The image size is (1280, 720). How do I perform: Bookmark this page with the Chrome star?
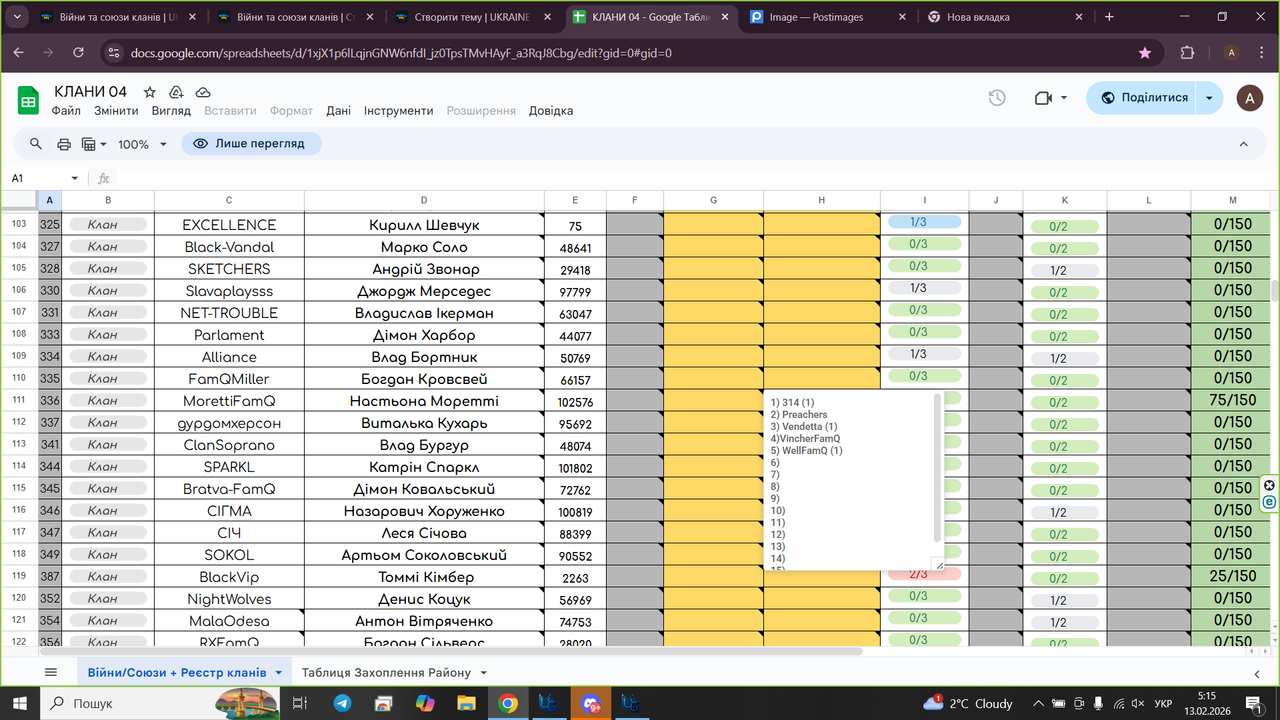pyautogui.click(x=1145, y=53)
